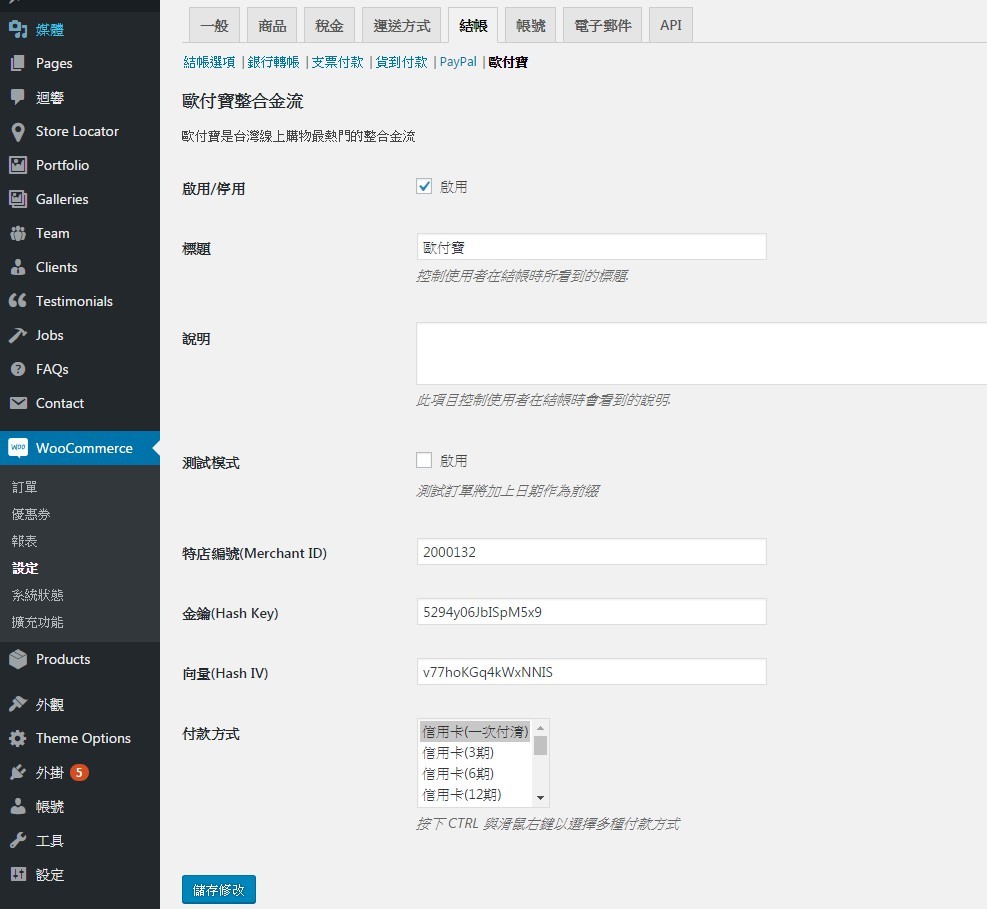Open the 銀行轉帳 bank transfer link
The width and height of the screenshot is (987, 909).
(273, 62)
